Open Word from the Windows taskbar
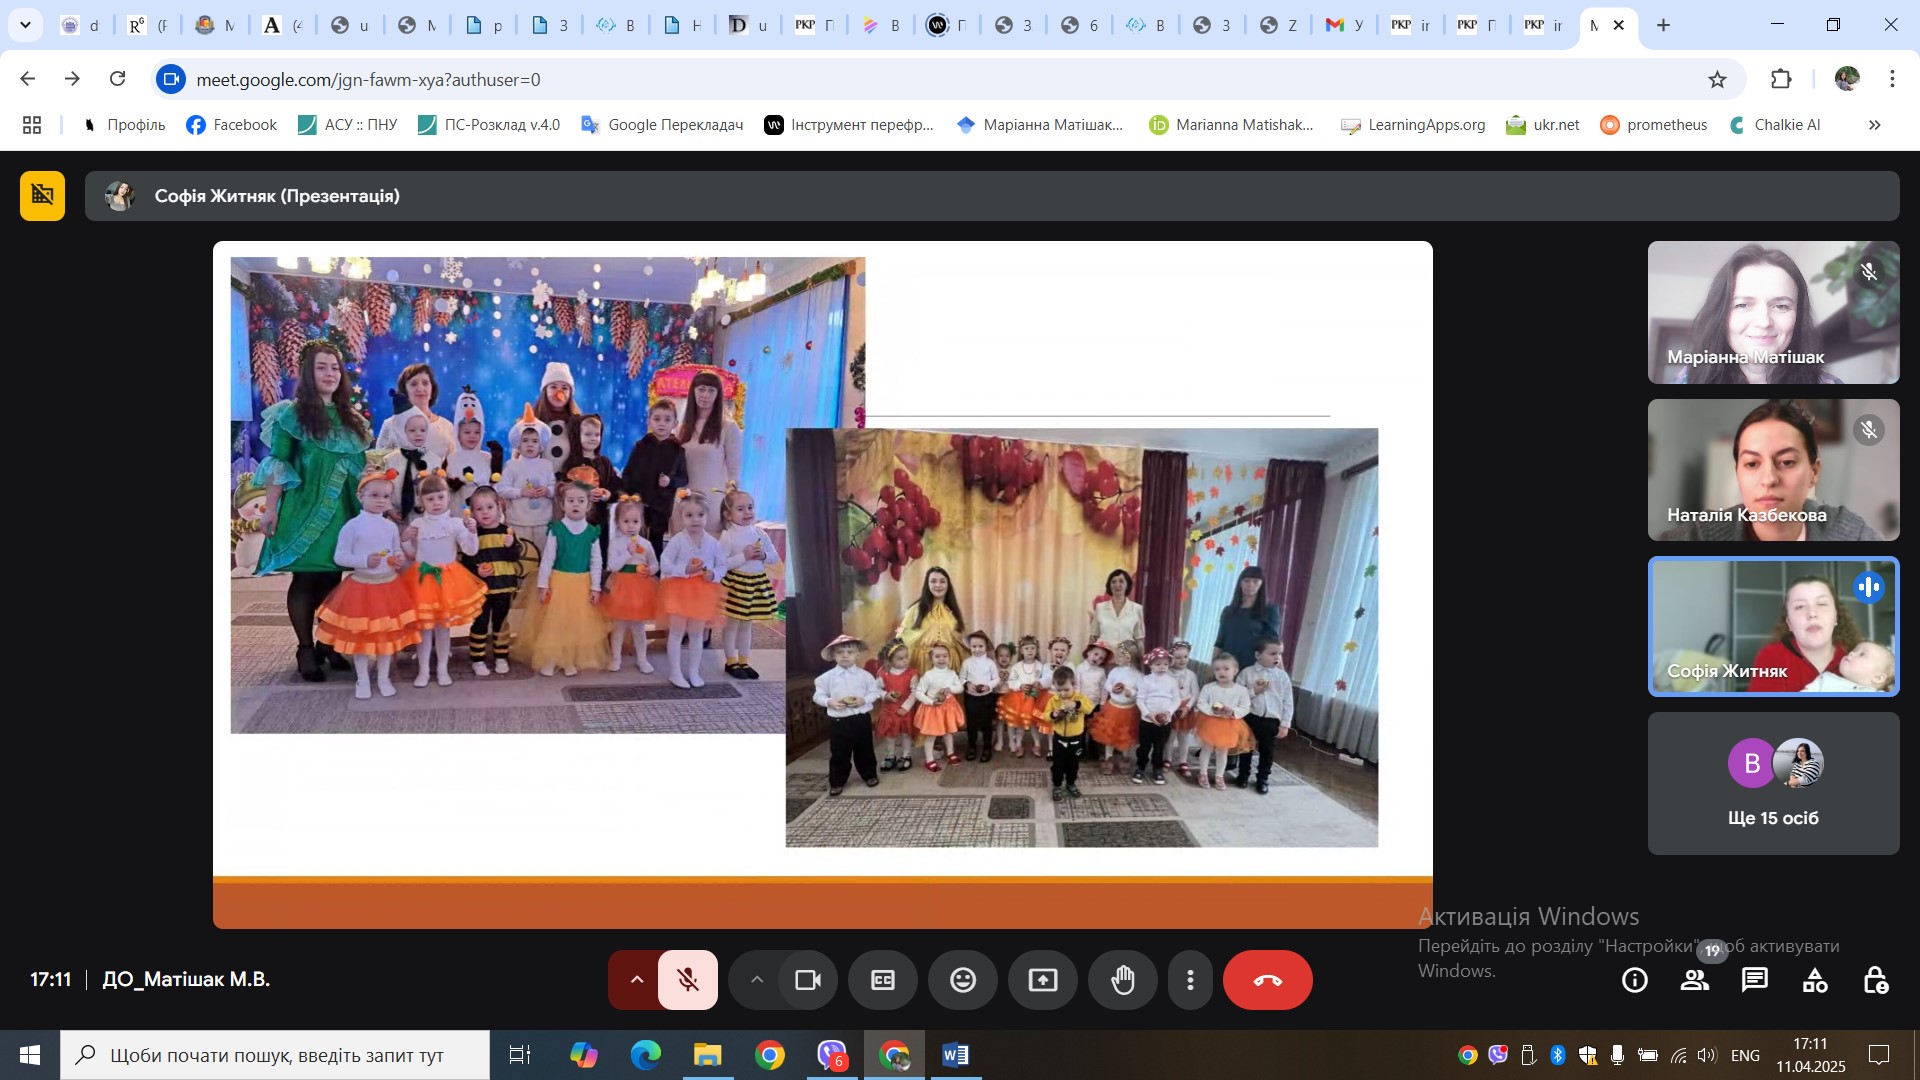The width and height of the screenshot is (1920, 1080). coord(955,1055)
